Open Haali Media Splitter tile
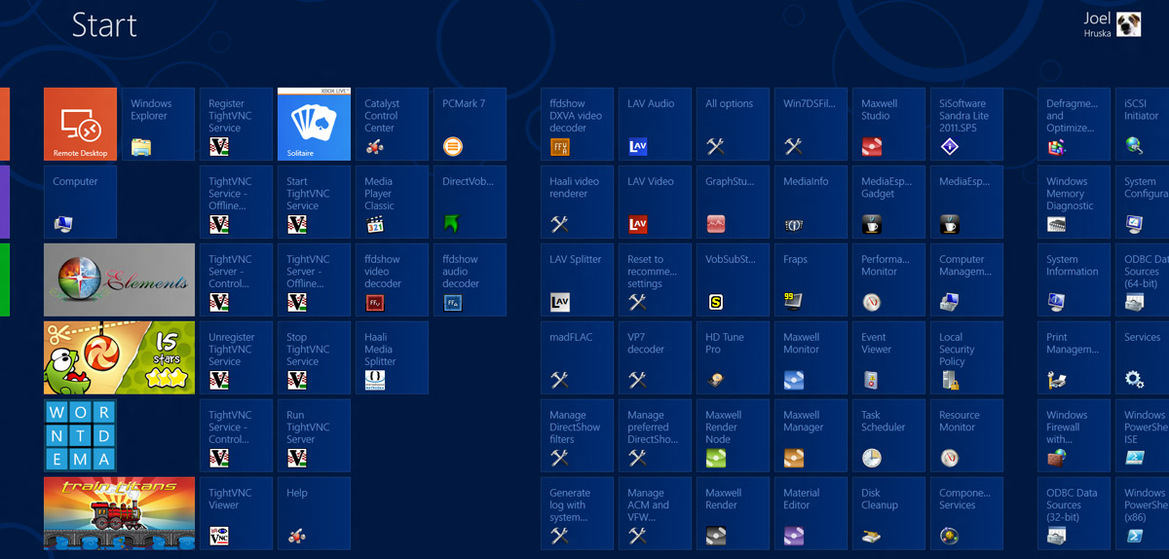The image size is (1169, 559). point(392,358)
